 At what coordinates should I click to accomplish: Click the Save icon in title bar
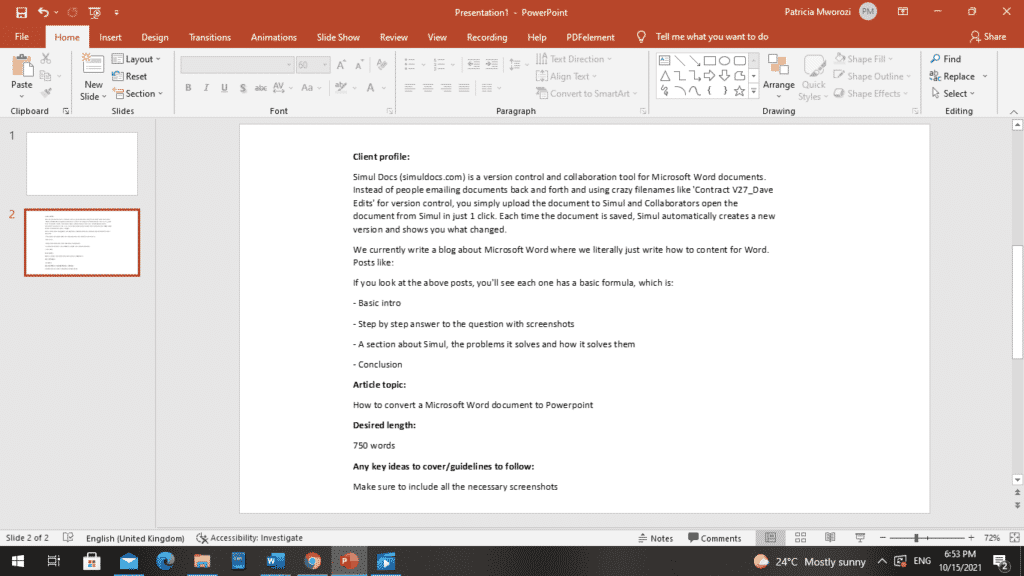coord(22,12)
